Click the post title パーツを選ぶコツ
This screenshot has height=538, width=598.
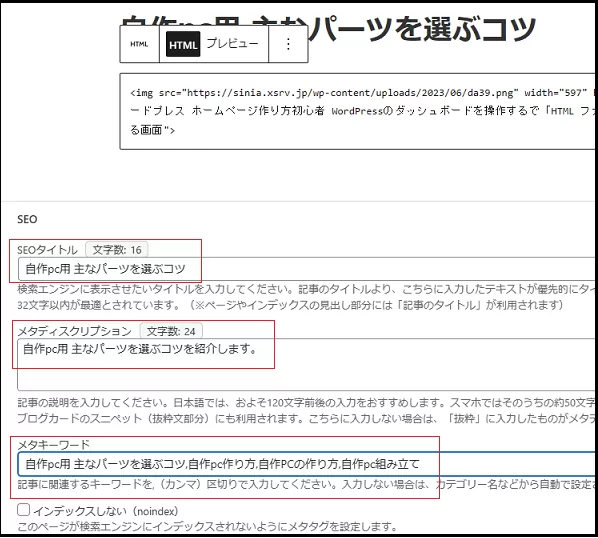point(423,29)
